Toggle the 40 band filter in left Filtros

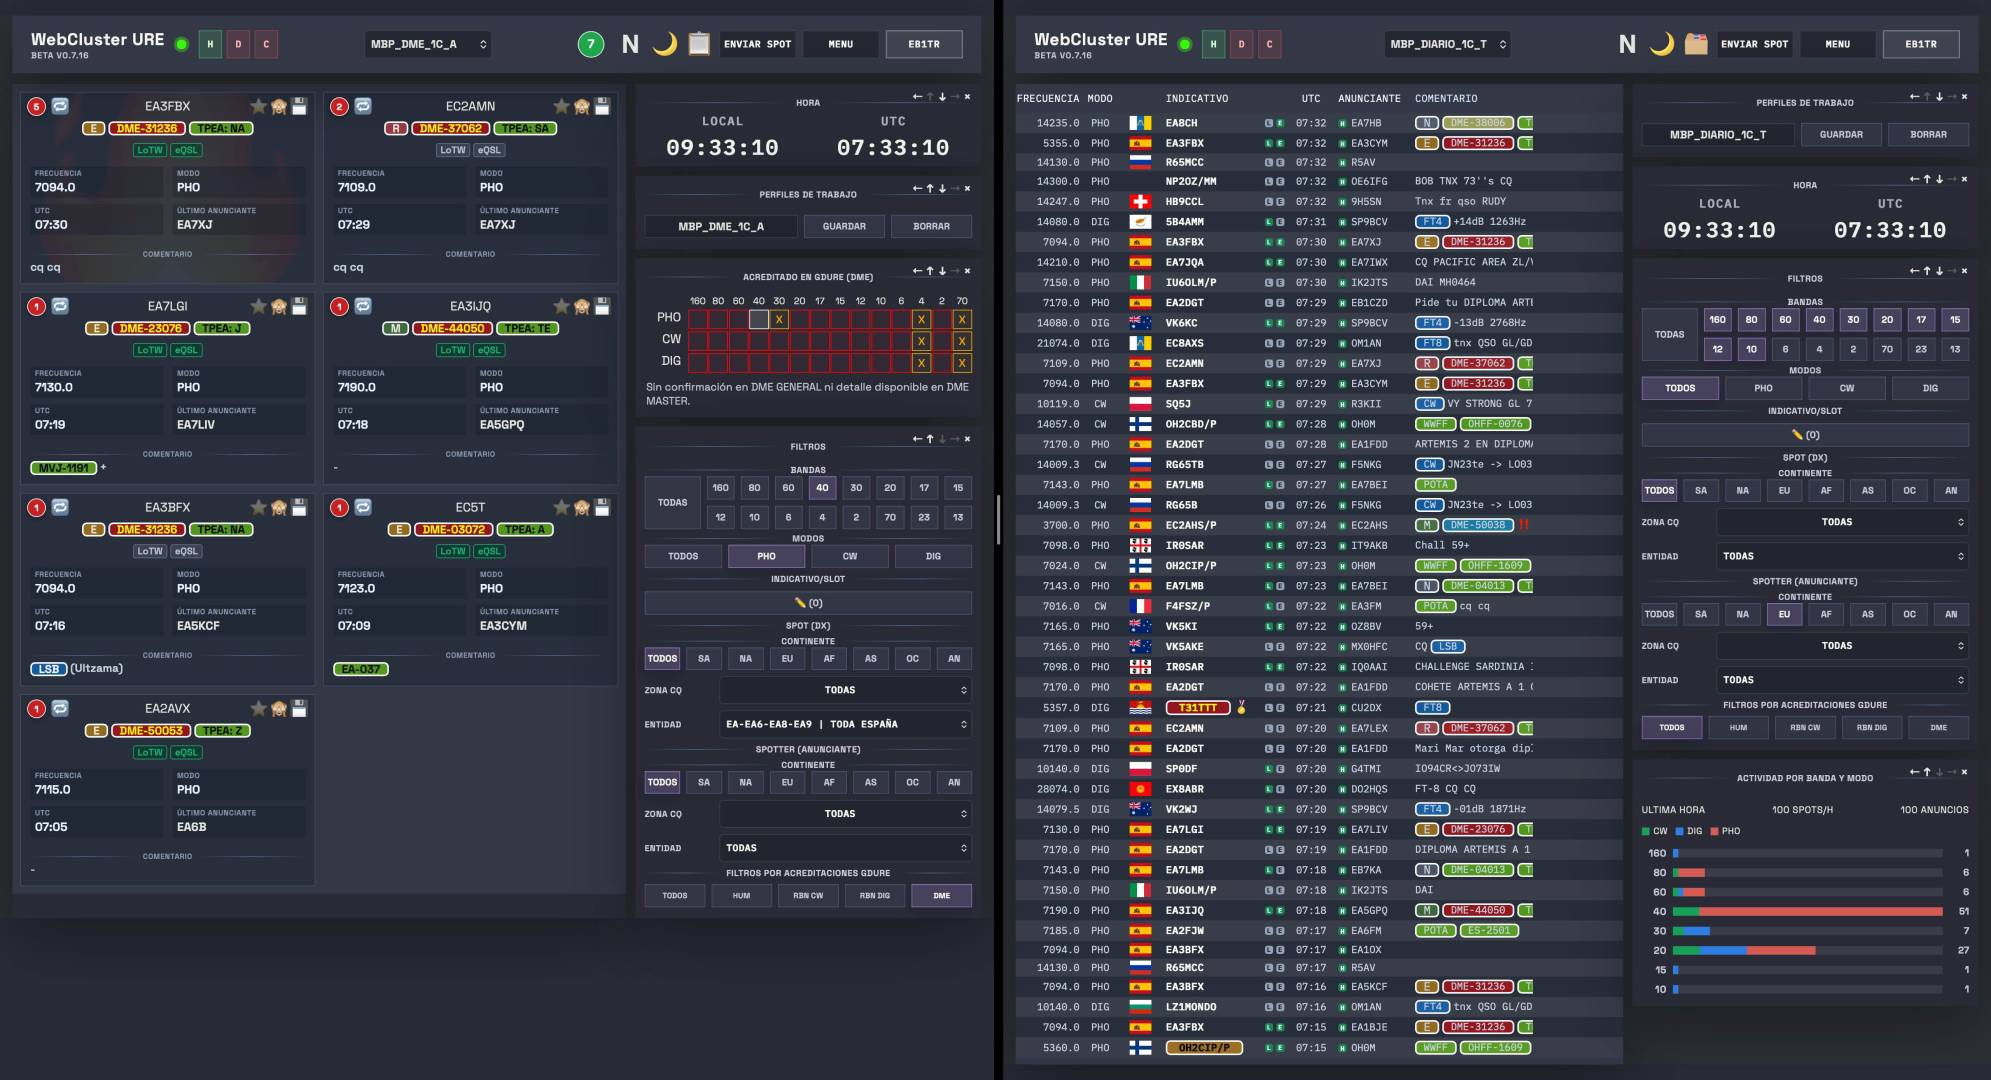[x=822, y=488]
